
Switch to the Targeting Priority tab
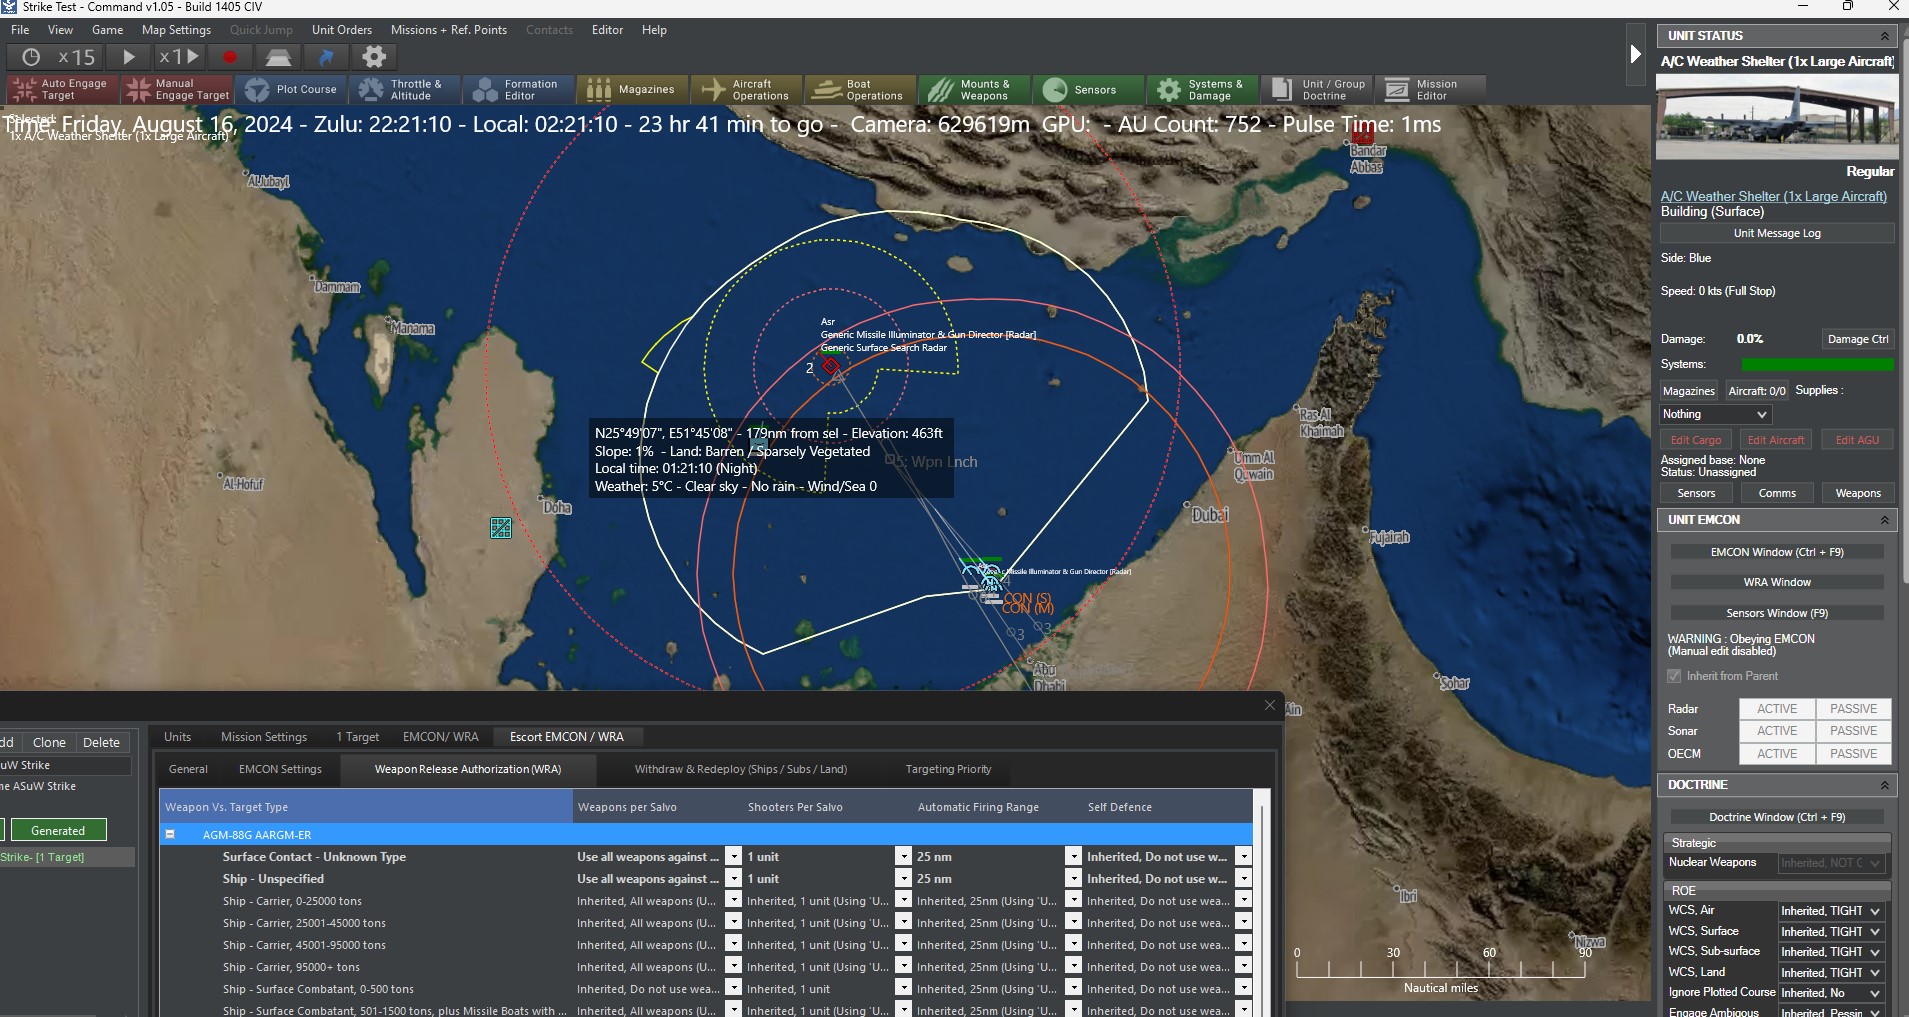[948, 769]
